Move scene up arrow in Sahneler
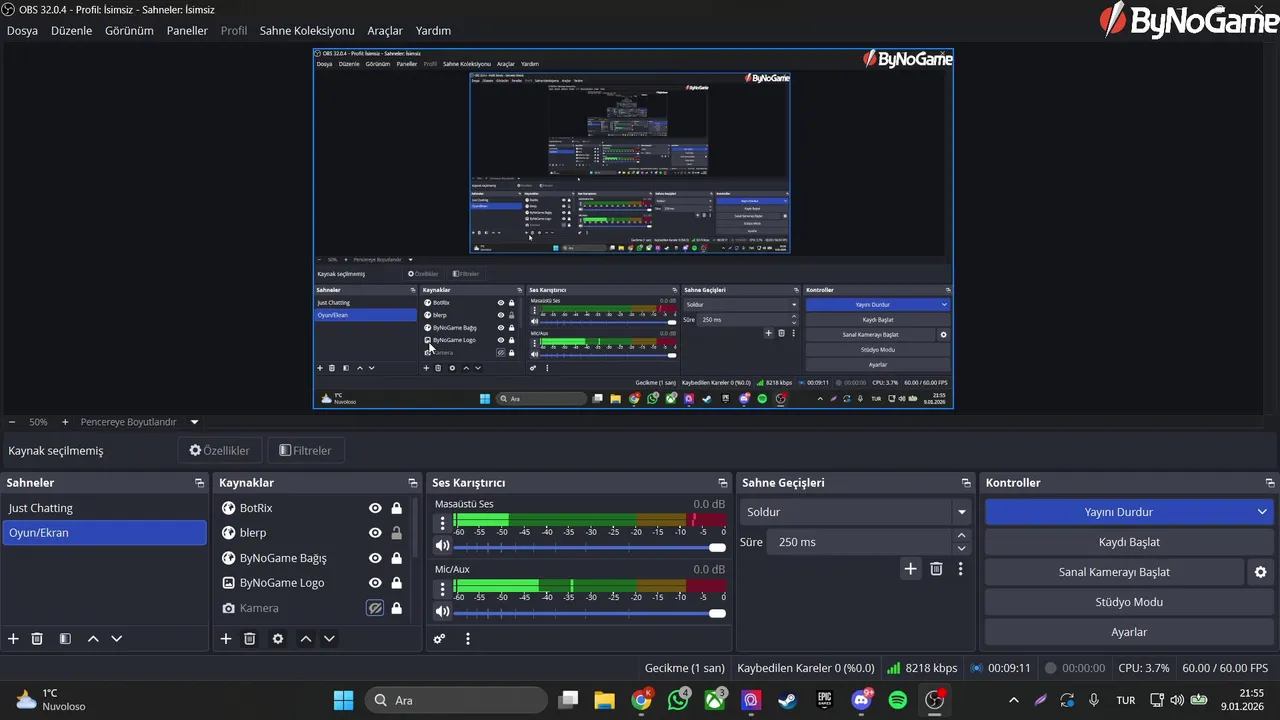This screenshot has height=720, width=1280. 93,639
